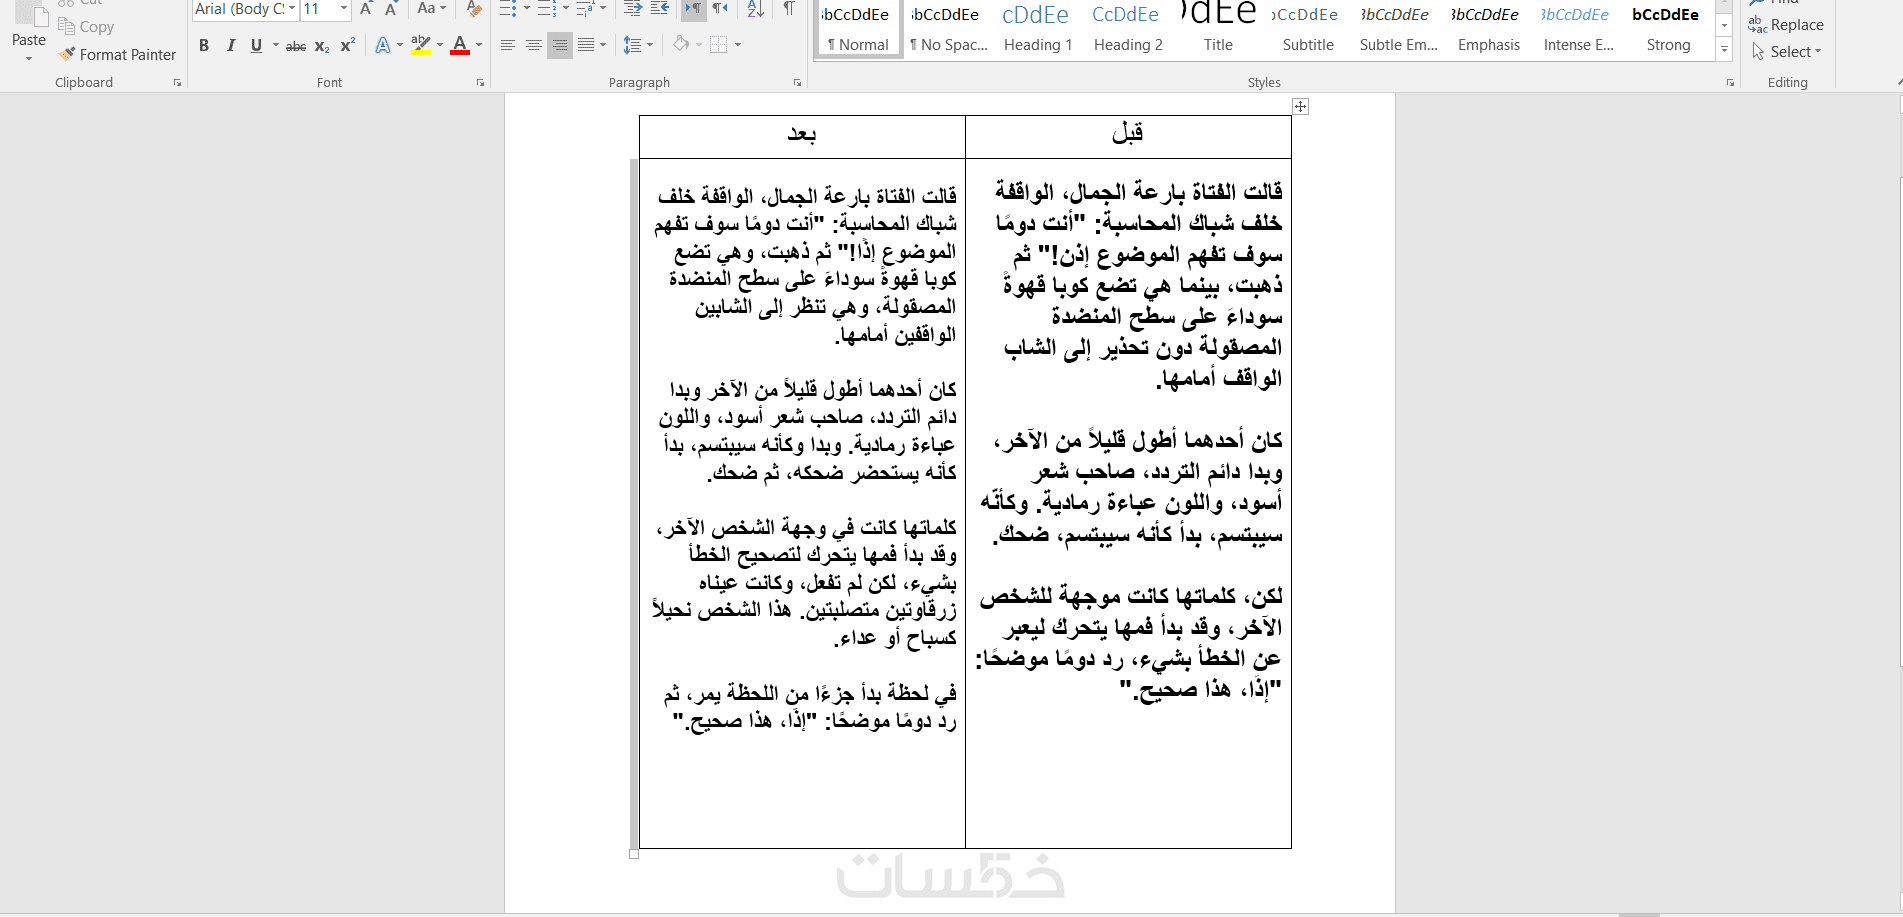Click the Replace command
This screenshot has width=1903, height=917.
[1786, 25]
